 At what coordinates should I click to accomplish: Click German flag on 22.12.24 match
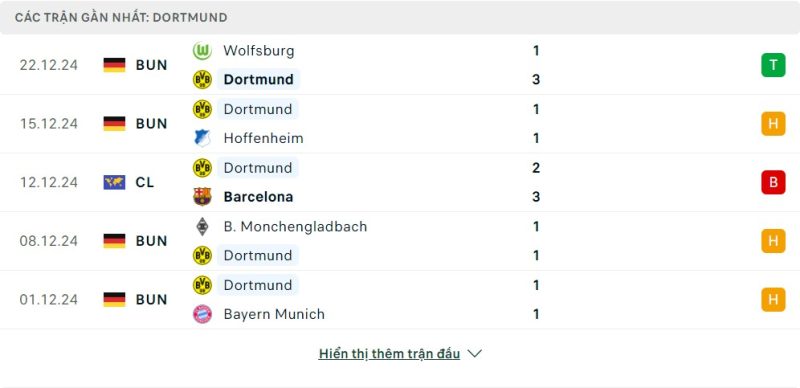114,65
